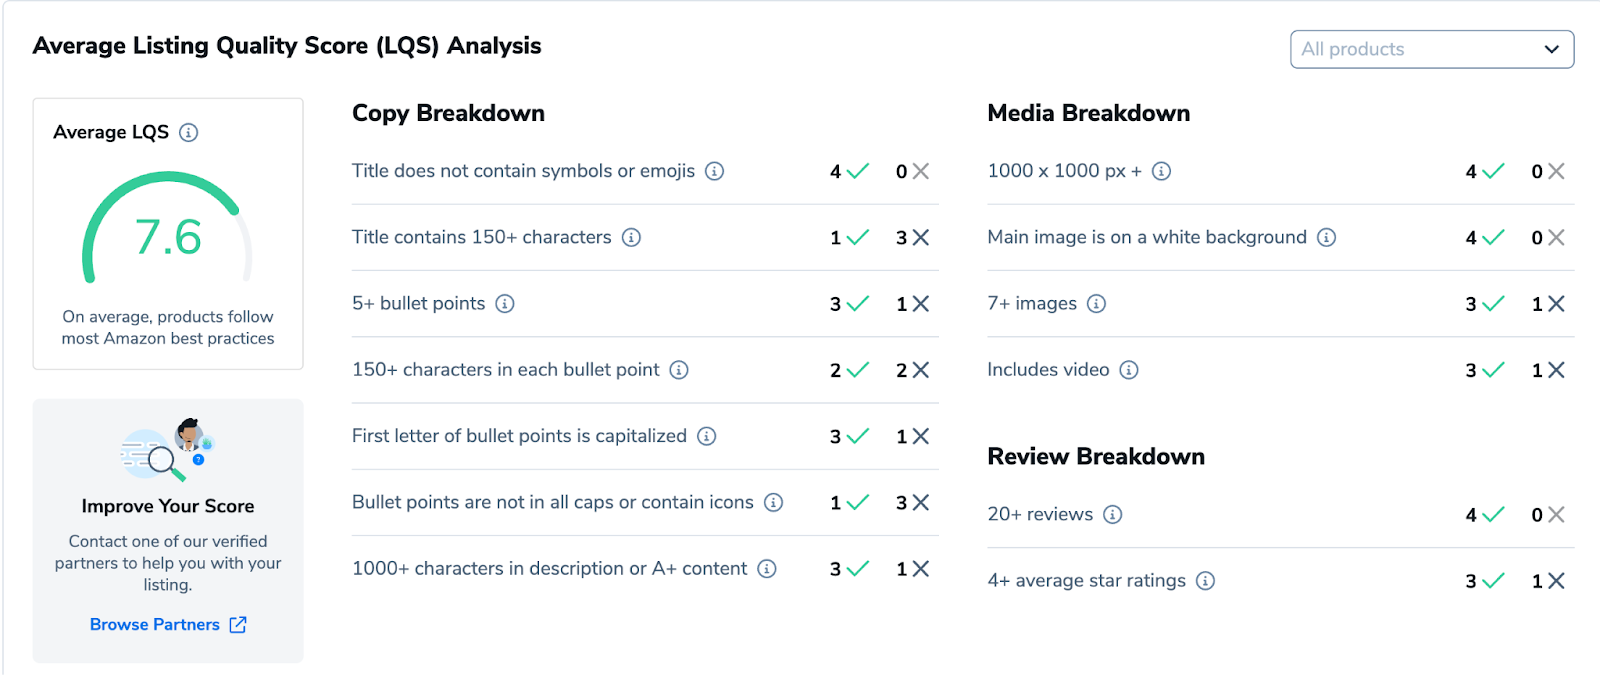Show info for main image white background

click(1326, 237)
